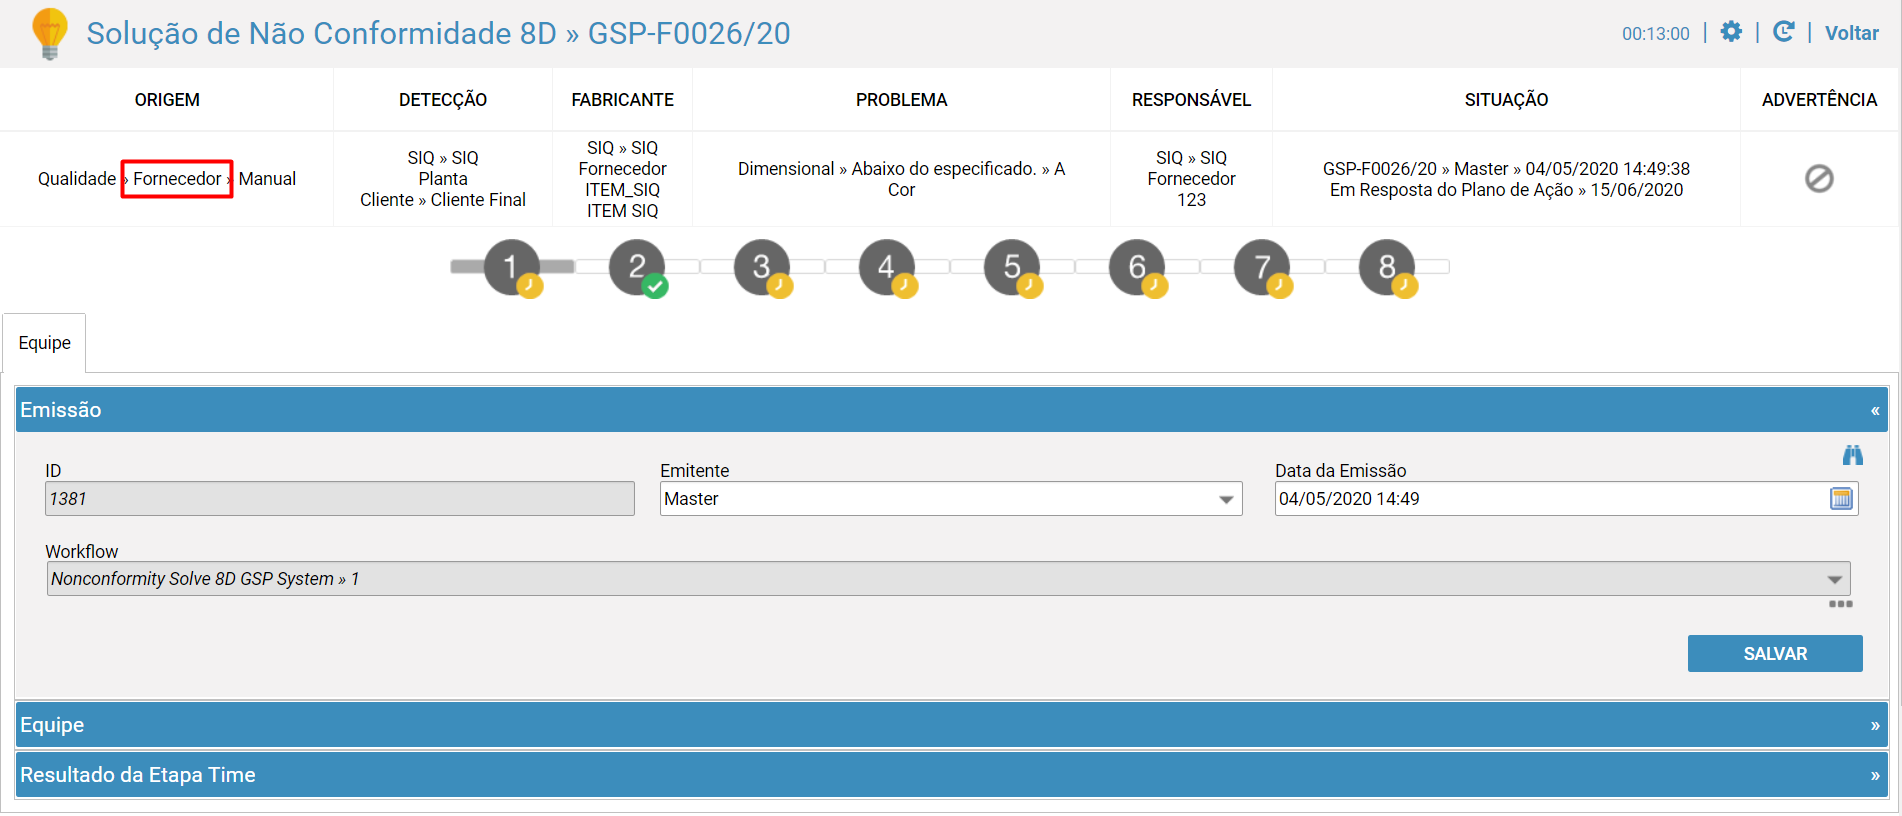Go to step 8 of the 8D workflow
Image resolution: width=1902 pixels, height=816 pixels.
(1387, 267)
